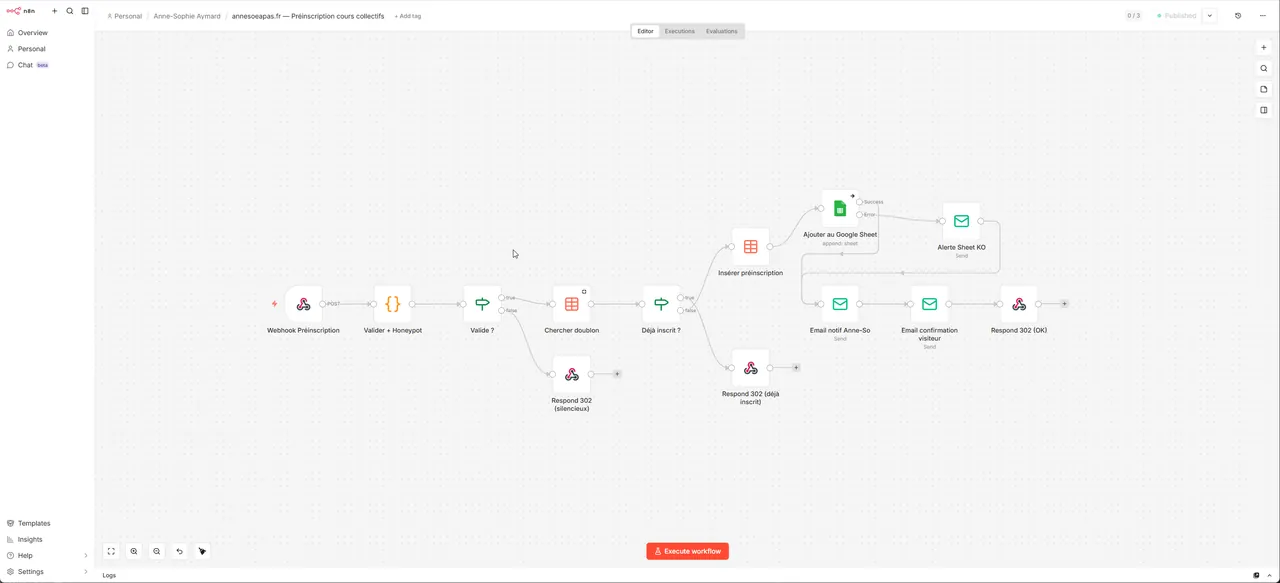Click the Execute workflow button
The image size is (1280, 583).
(688, 551)
